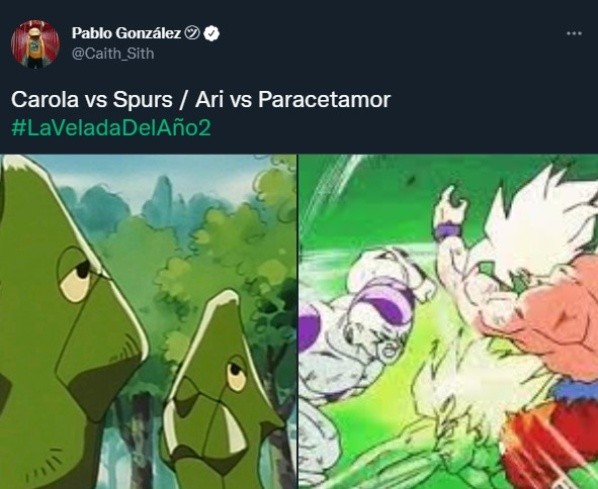Click the vertical divider between the two images
Image resolution: width=598 pixels, height=489 pixels.
click(x=297, y=322)
